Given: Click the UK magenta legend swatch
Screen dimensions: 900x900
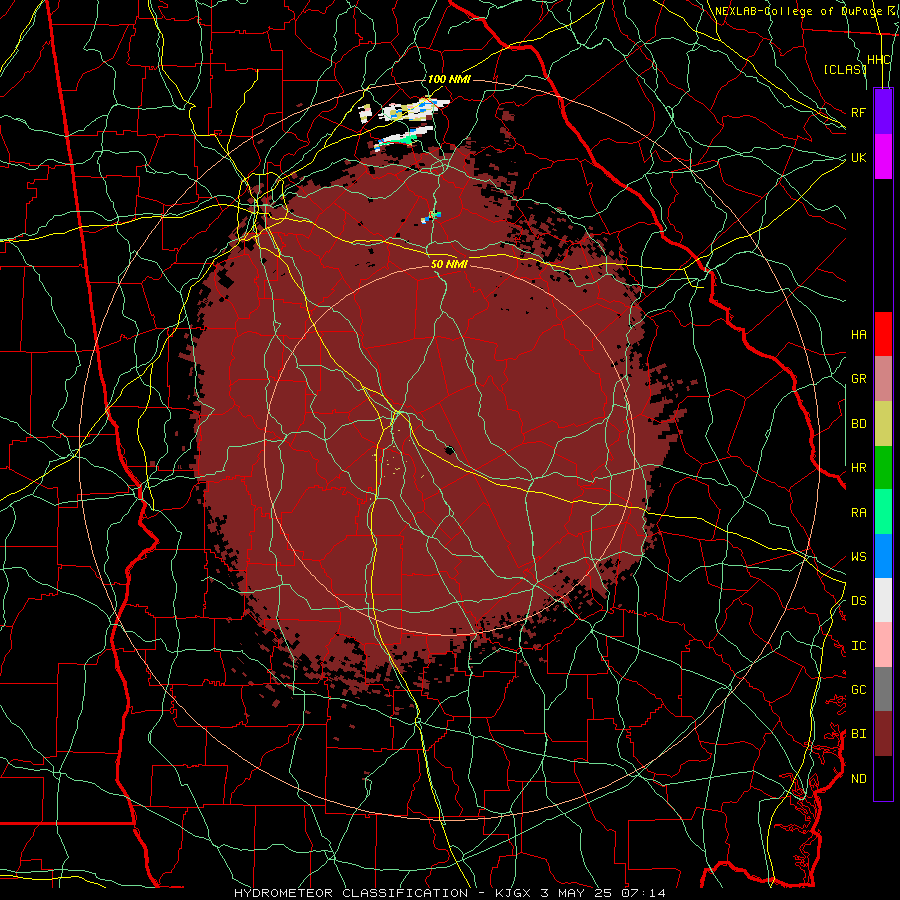Looking at the screenshot, I should [x=883, y=157].
